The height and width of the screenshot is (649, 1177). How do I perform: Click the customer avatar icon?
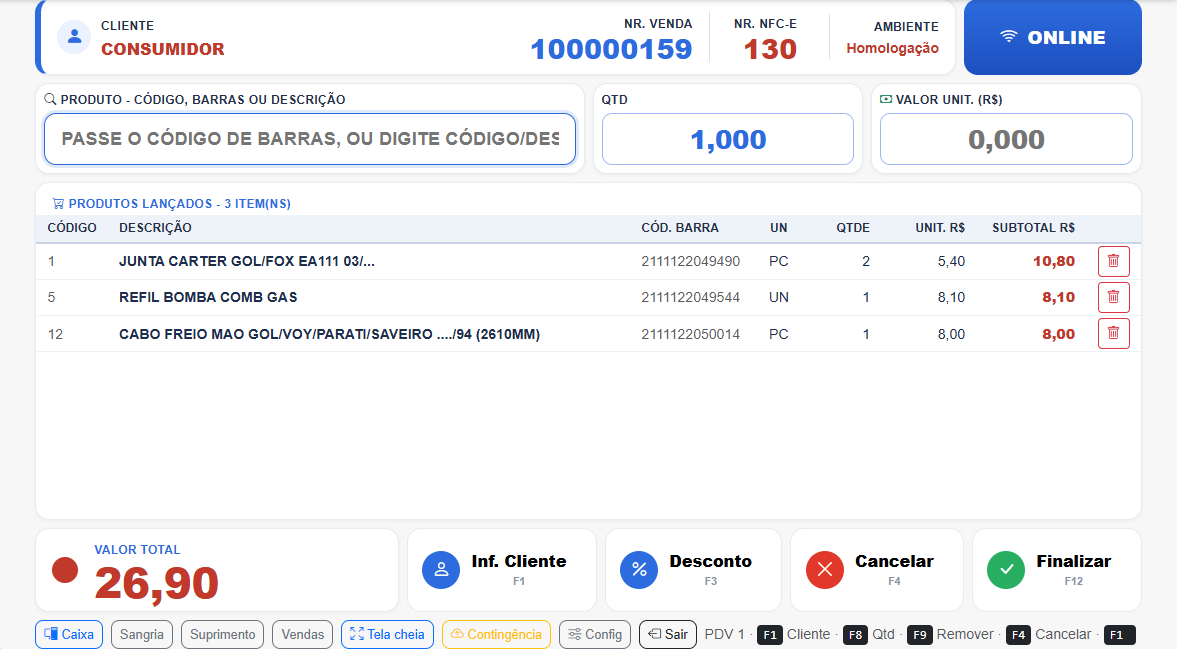pyautogui.click(x=74, y=37)
